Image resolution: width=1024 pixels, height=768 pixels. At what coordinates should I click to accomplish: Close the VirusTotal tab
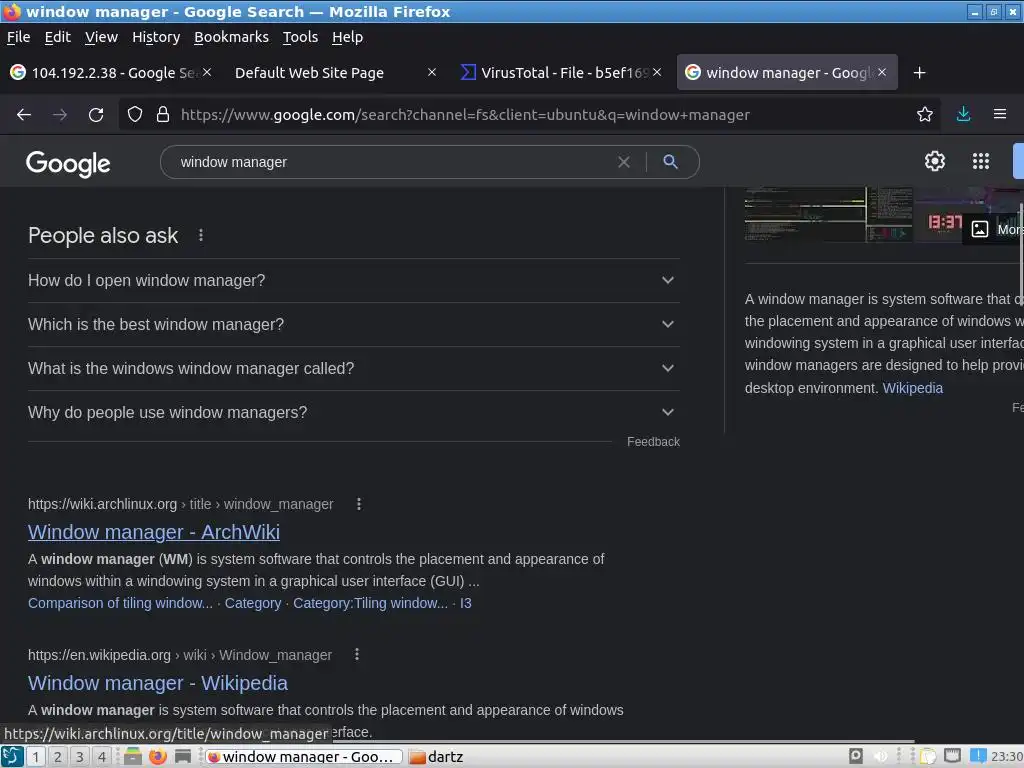click(657, 72)
